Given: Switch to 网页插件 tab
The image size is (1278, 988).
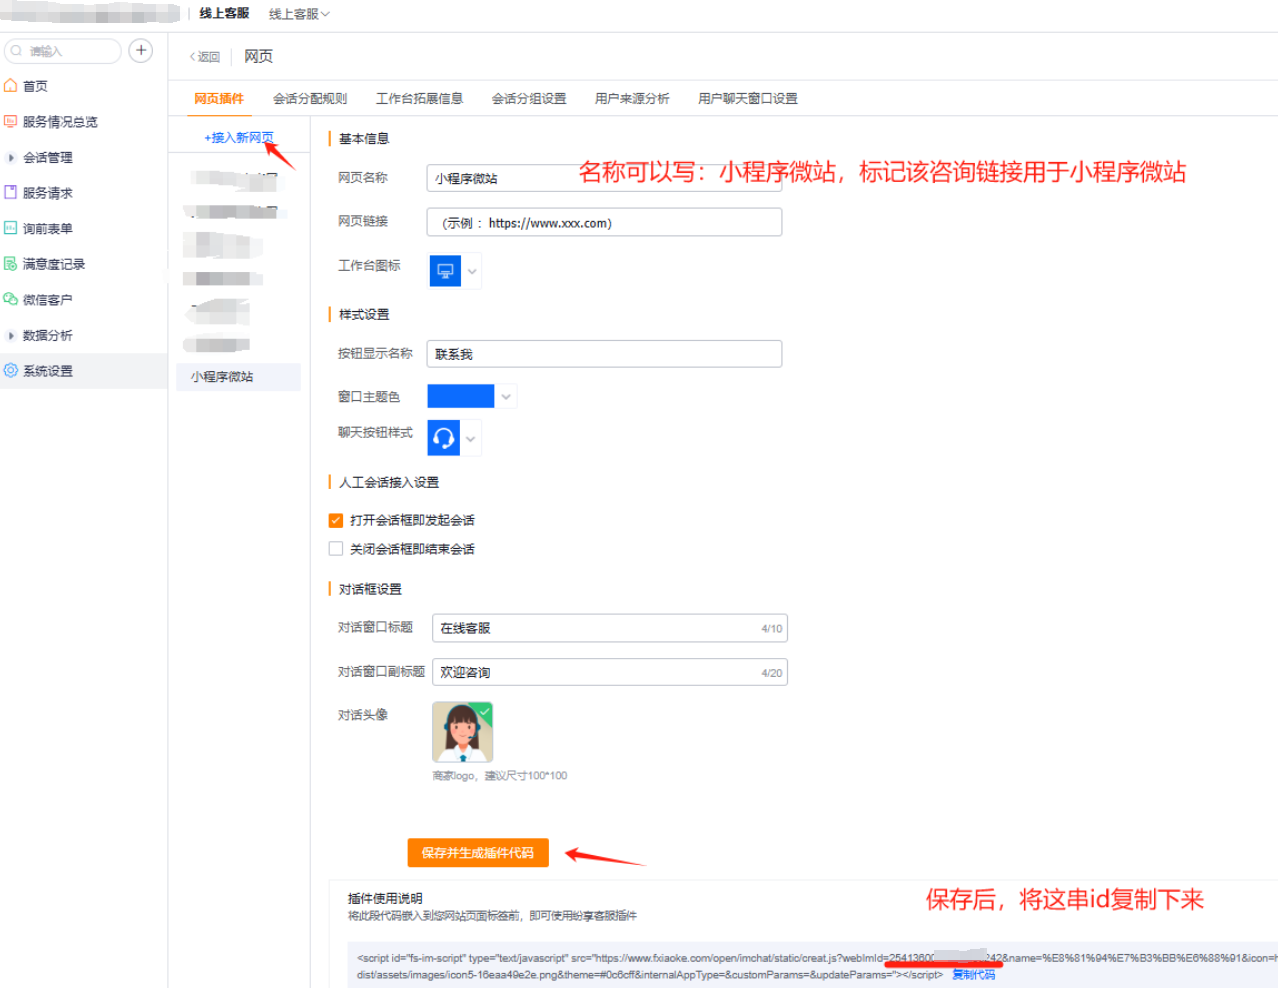Looking at the screenshot, I should 219,98.
